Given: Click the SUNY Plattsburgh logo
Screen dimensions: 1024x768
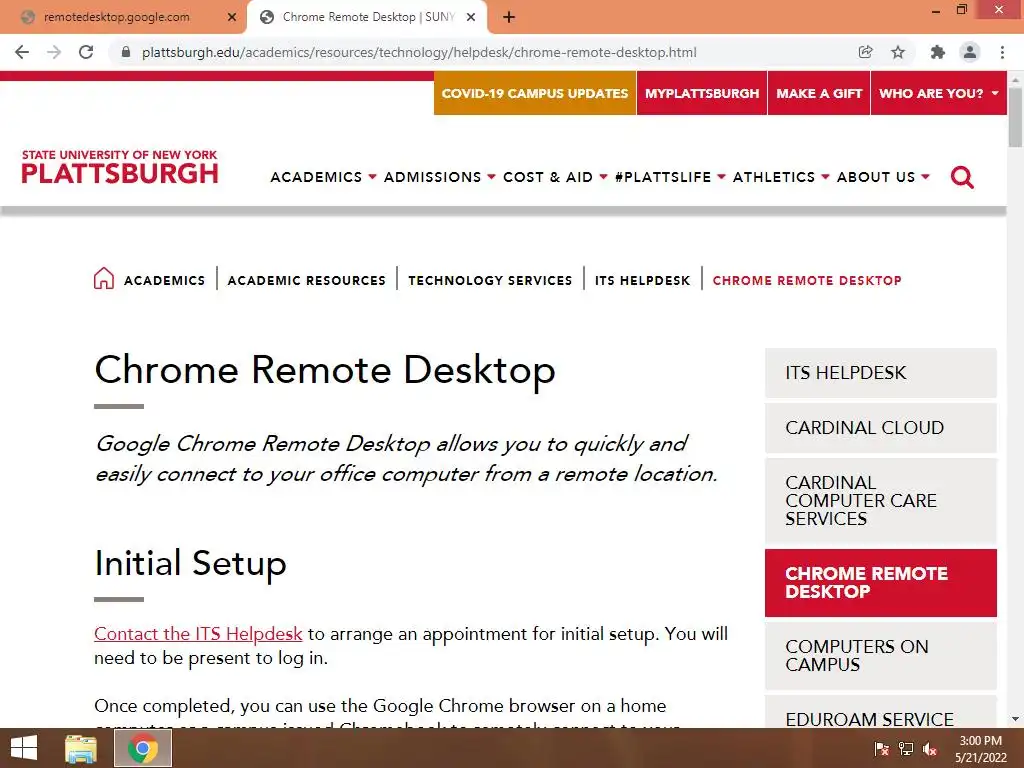Looking at the screenshot, I should [x=120, y=167].
